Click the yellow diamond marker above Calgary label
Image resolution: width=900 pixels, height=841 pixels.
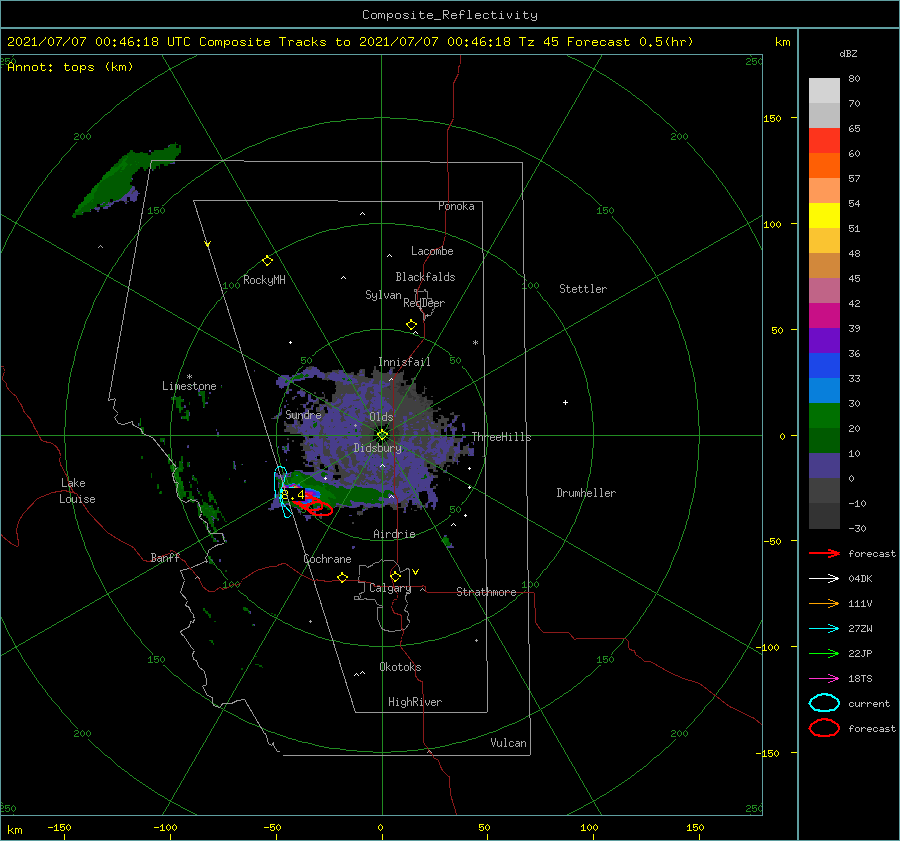[x=395, y=576]
